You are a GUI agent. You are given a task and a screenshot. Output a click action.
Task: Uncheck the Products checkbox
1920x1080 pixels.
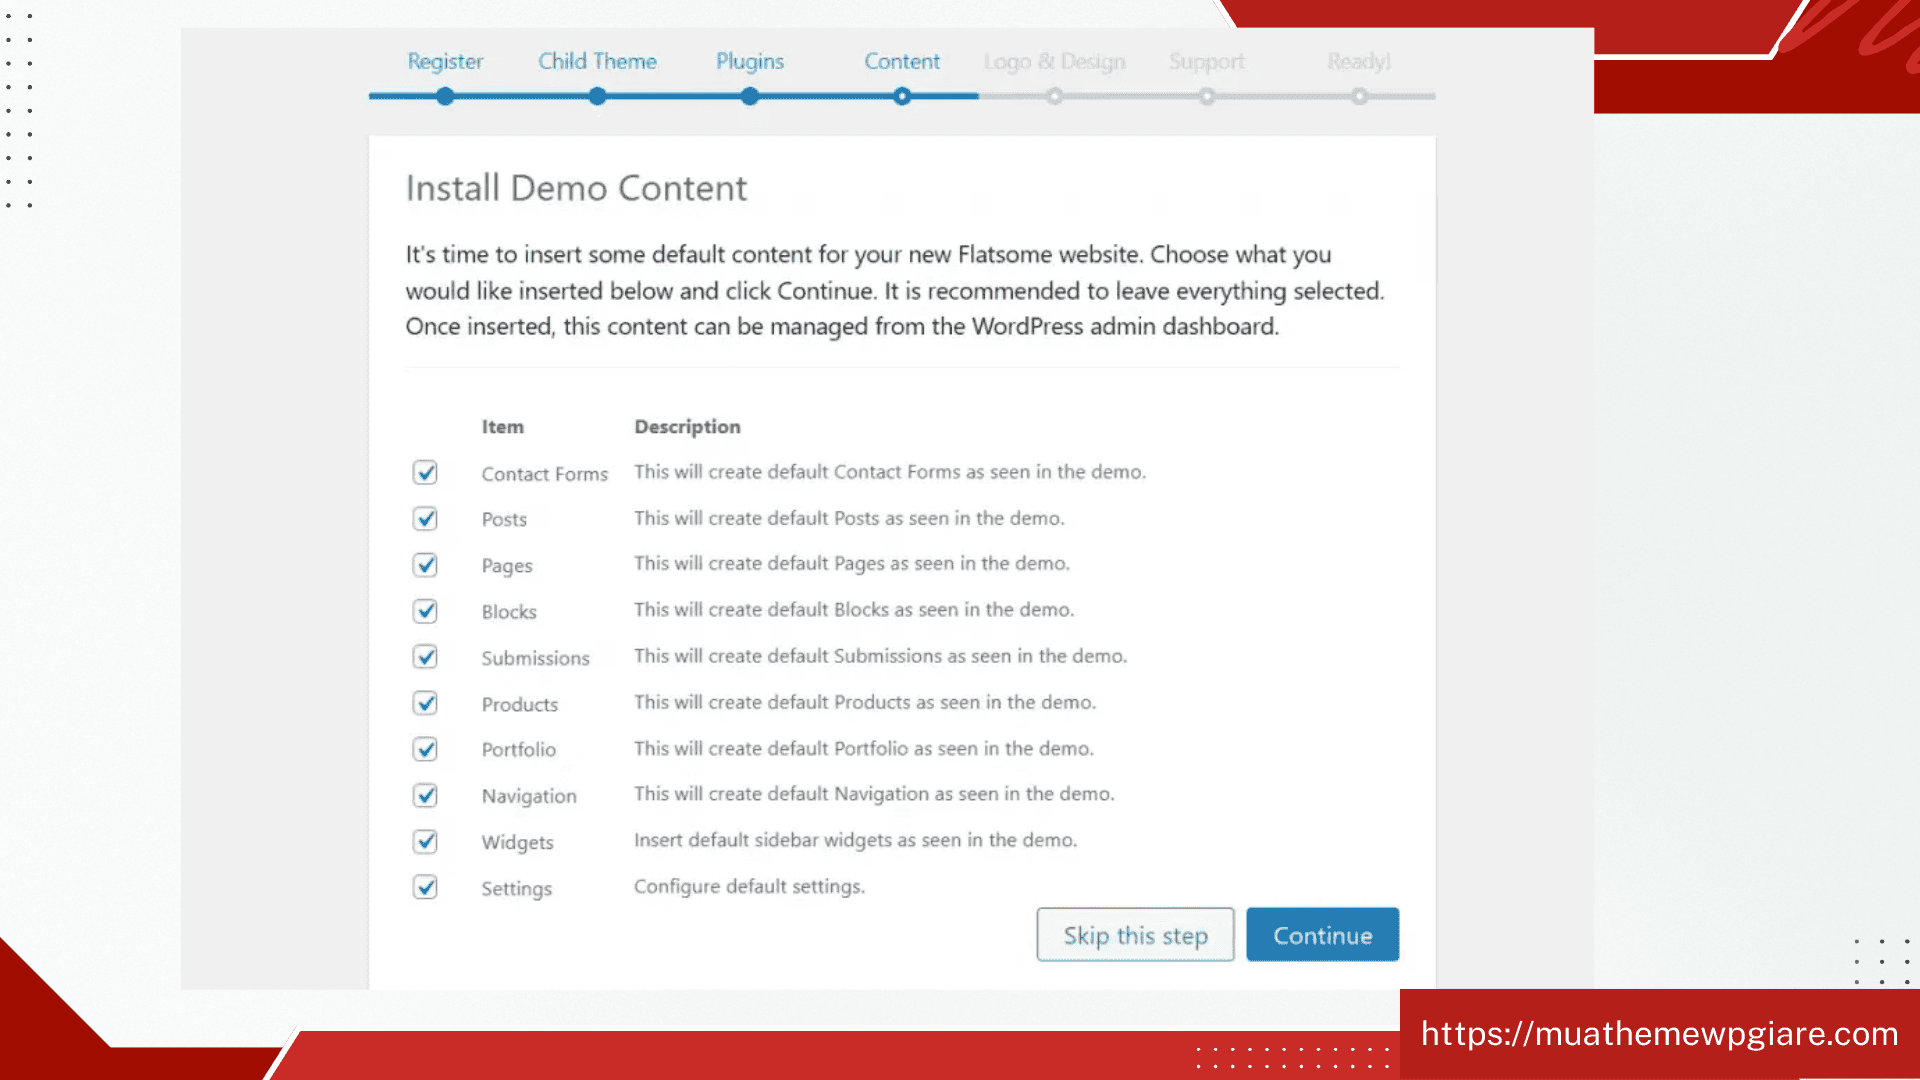point(425,702)
